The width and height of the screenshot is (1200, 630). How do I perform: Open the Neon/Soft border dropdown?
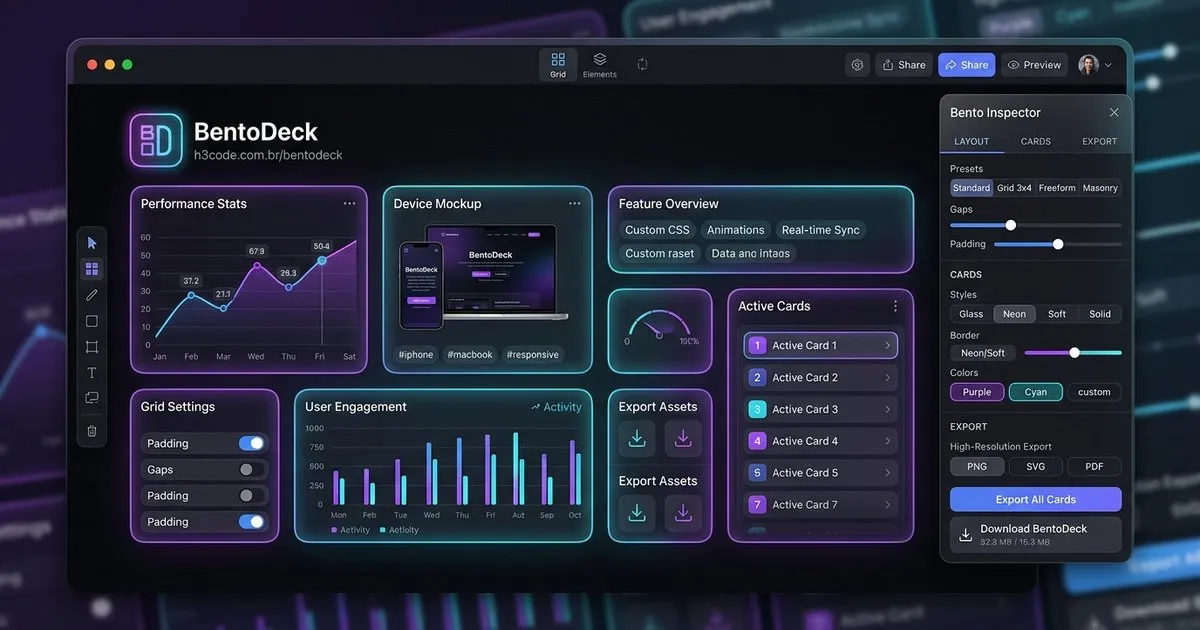(x=983, y=353)
